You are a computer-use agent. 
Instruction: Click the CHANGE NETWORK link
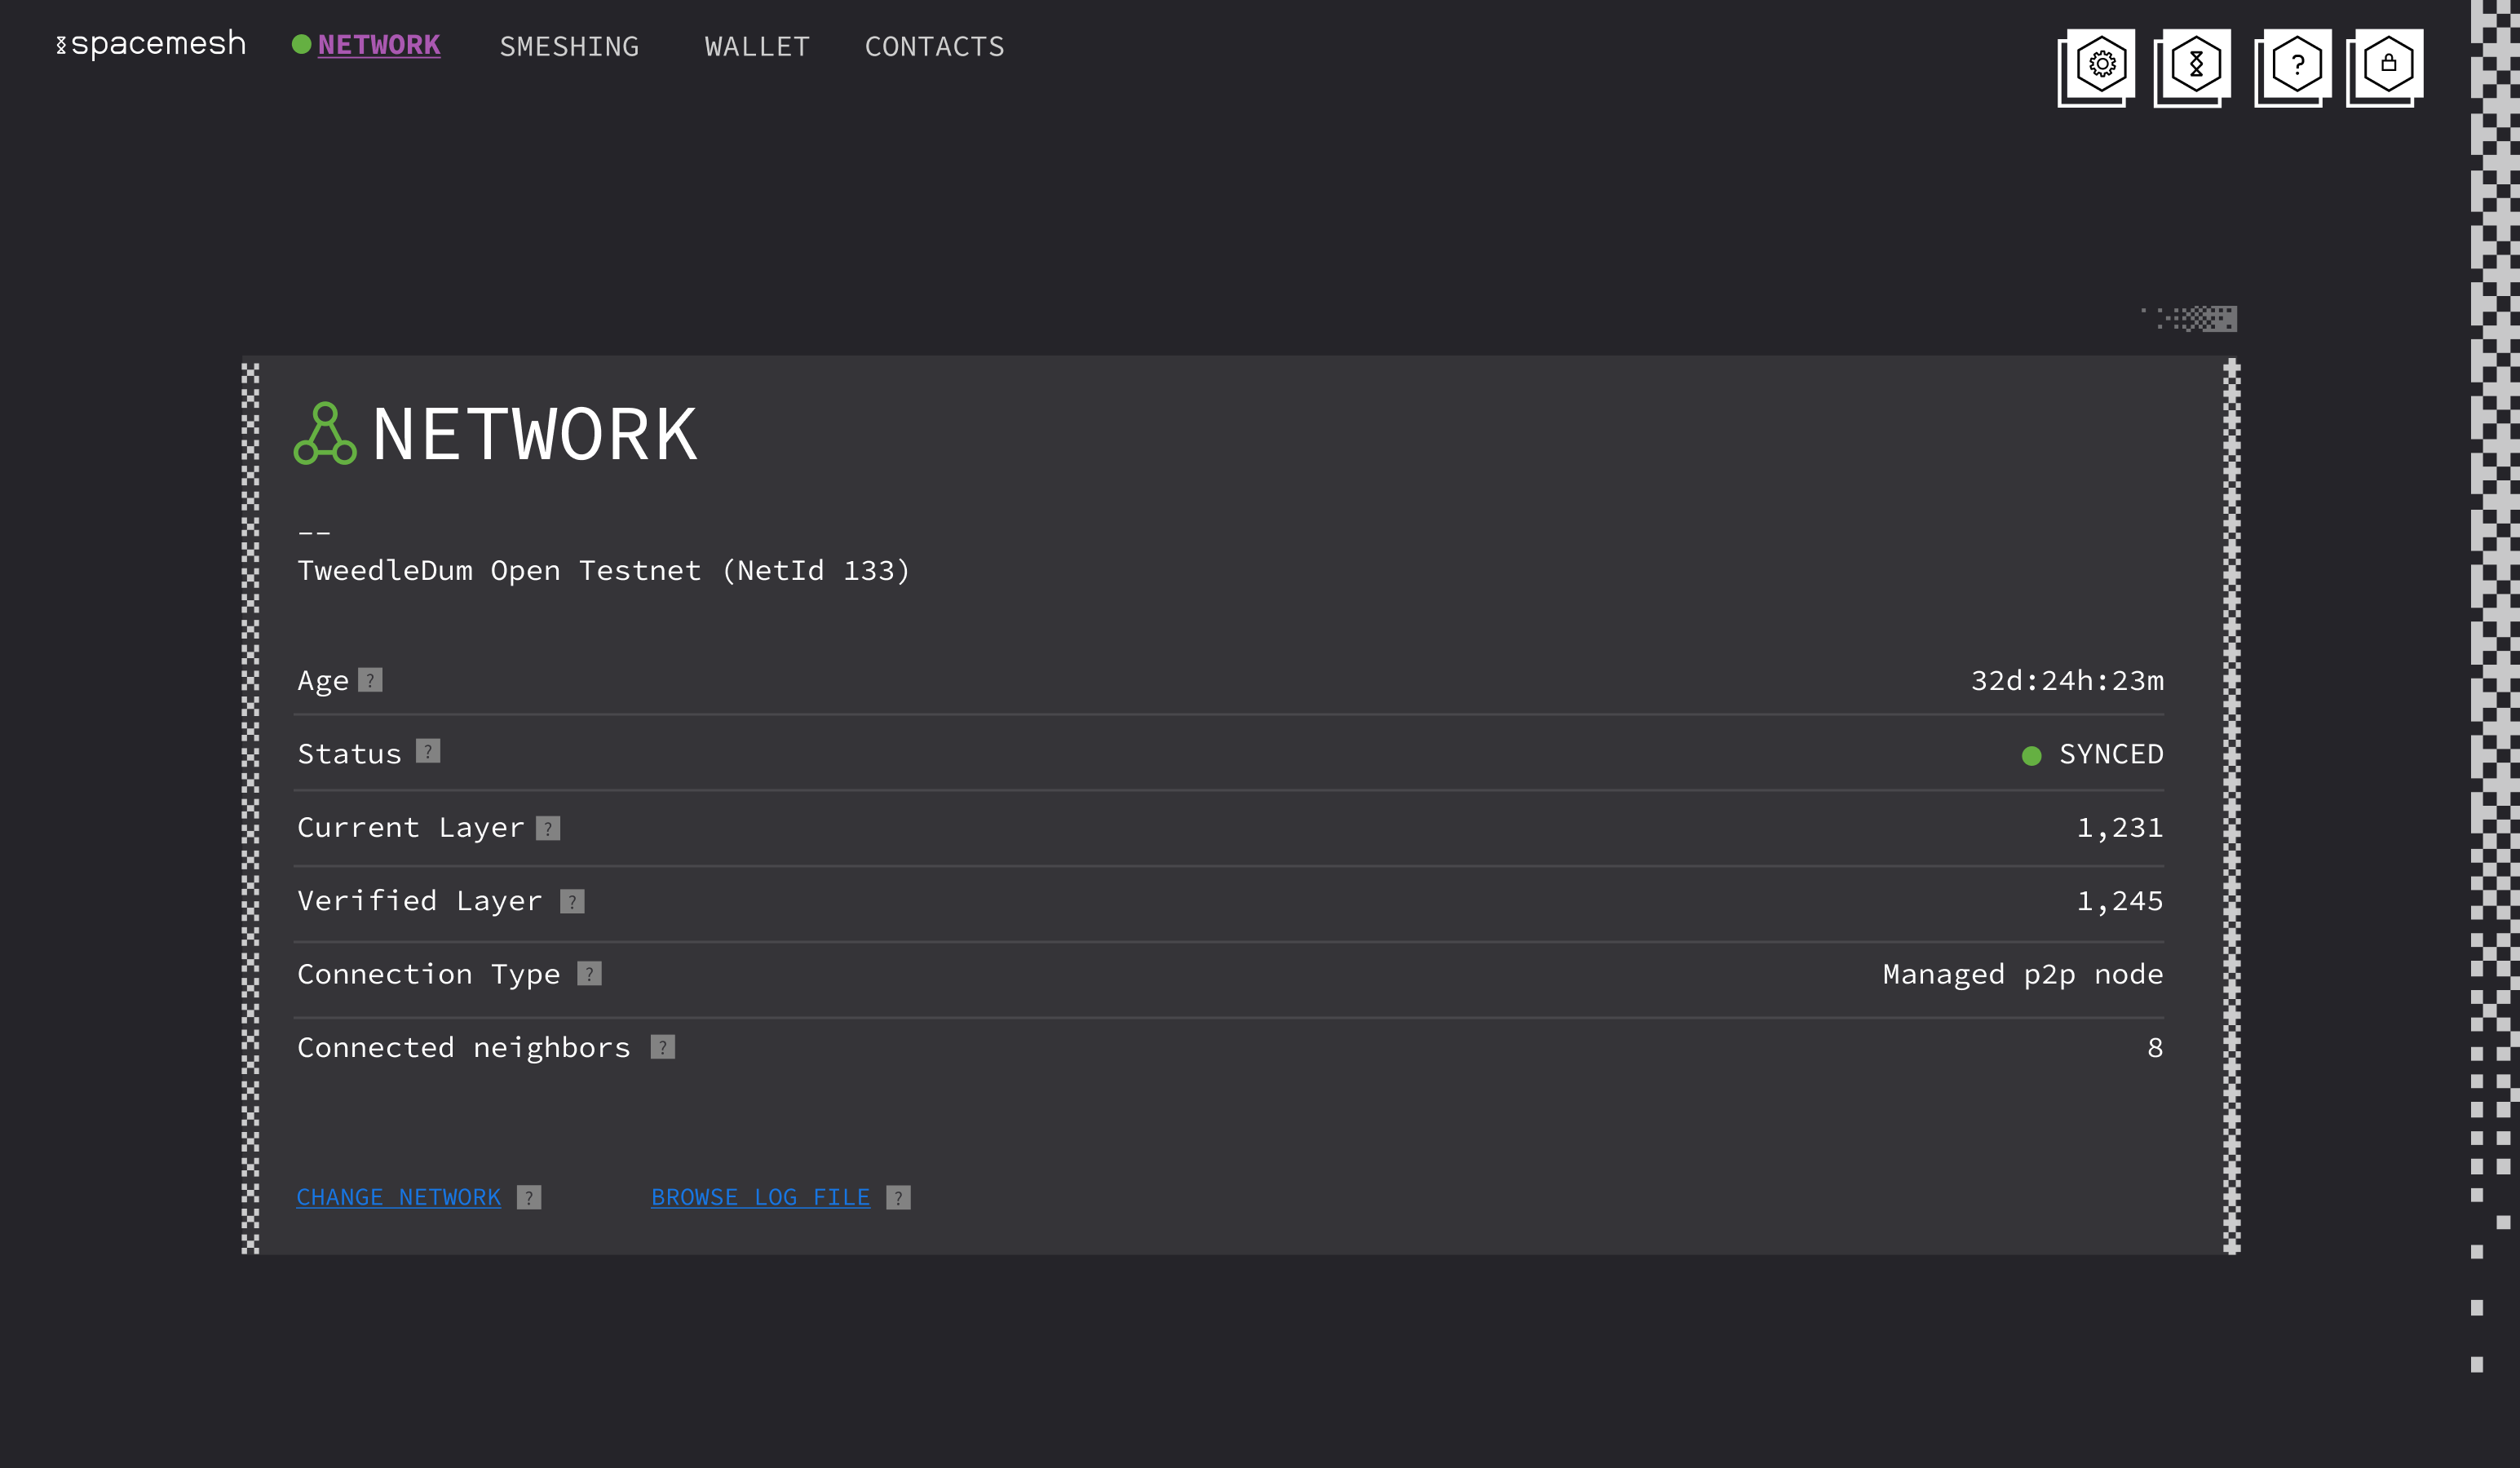[399, 1197]
